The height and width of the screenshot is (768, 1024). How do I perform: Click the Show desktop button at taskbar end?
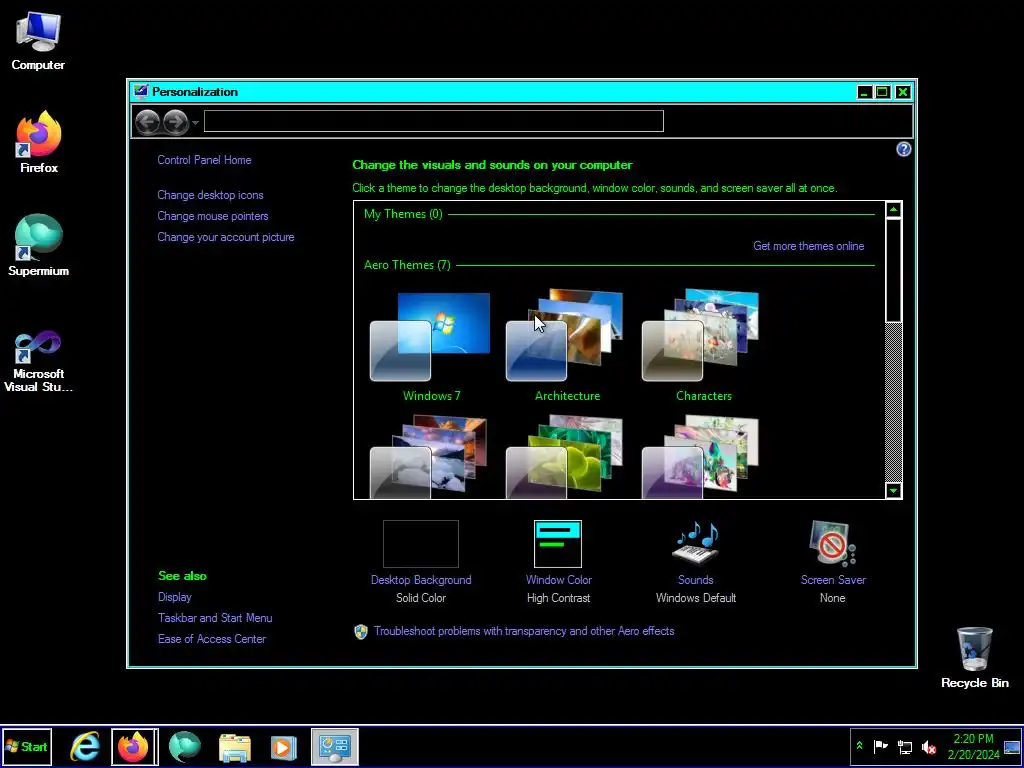[1012, 746]
